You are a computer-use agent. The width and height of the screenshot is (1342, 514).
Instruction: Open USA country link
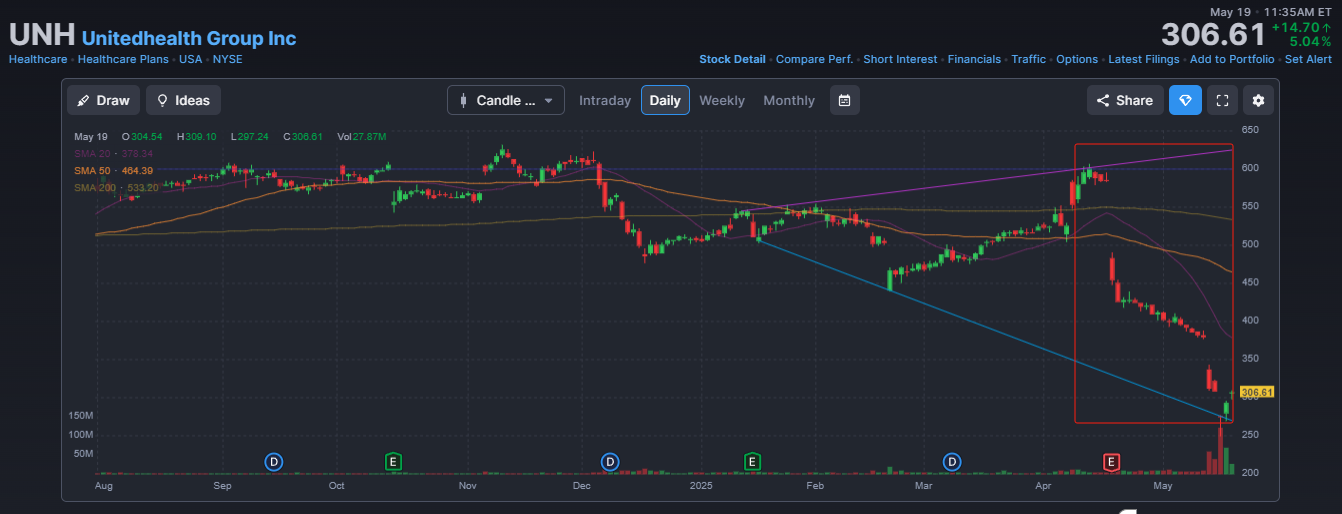[191, 59]
